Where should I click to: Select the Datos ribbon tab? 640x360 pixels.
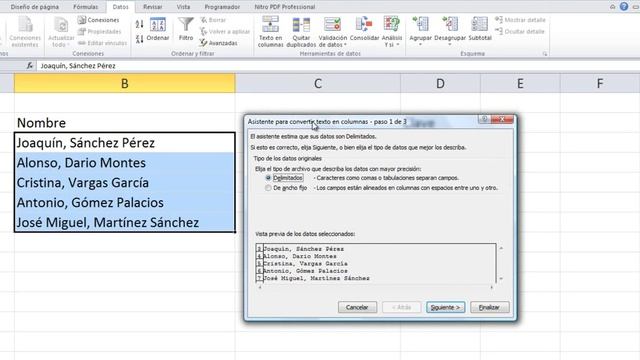pyautogui.click(x=120, y=7)
